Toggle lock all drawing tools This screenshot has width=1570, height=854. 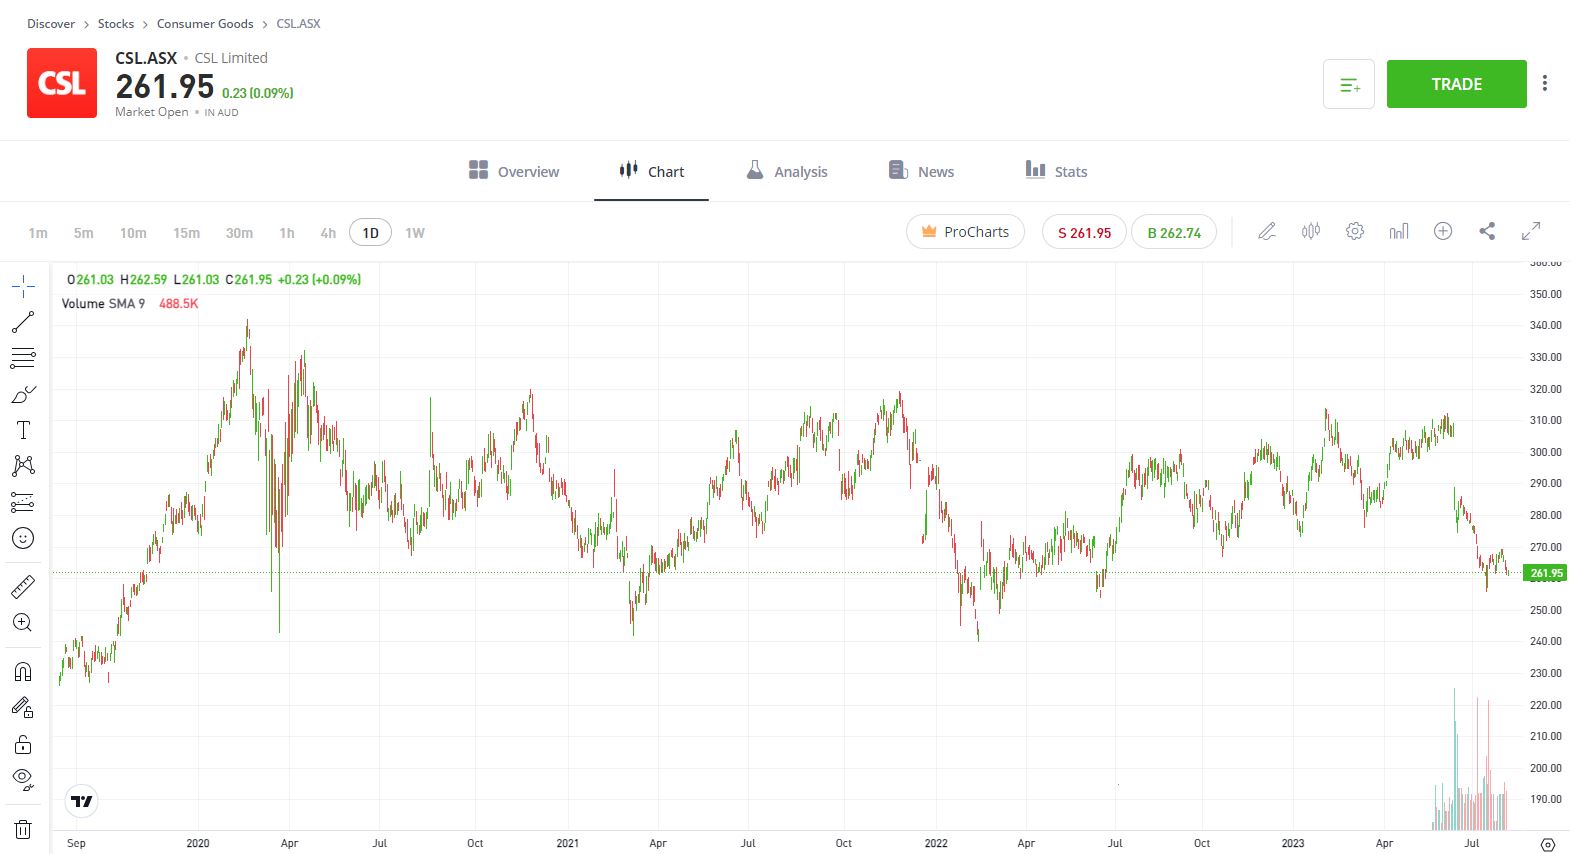pyautogui.click(x=23, y=744)
